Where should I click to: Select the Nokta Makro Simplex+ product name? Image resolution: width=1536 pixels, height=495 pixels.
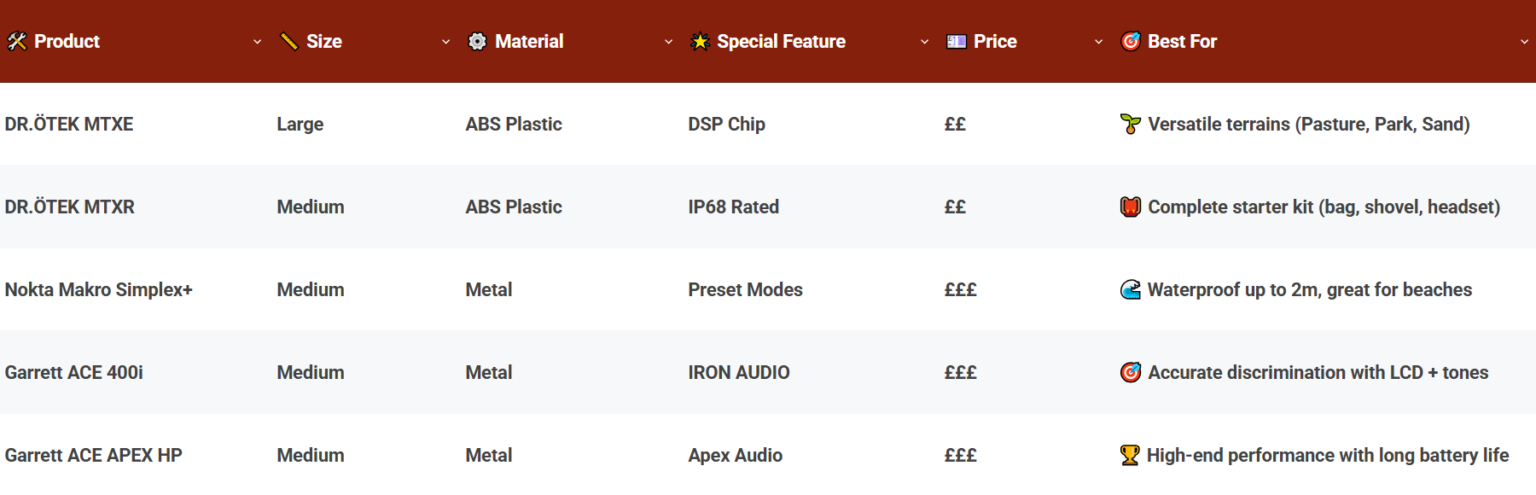[99, 290]
